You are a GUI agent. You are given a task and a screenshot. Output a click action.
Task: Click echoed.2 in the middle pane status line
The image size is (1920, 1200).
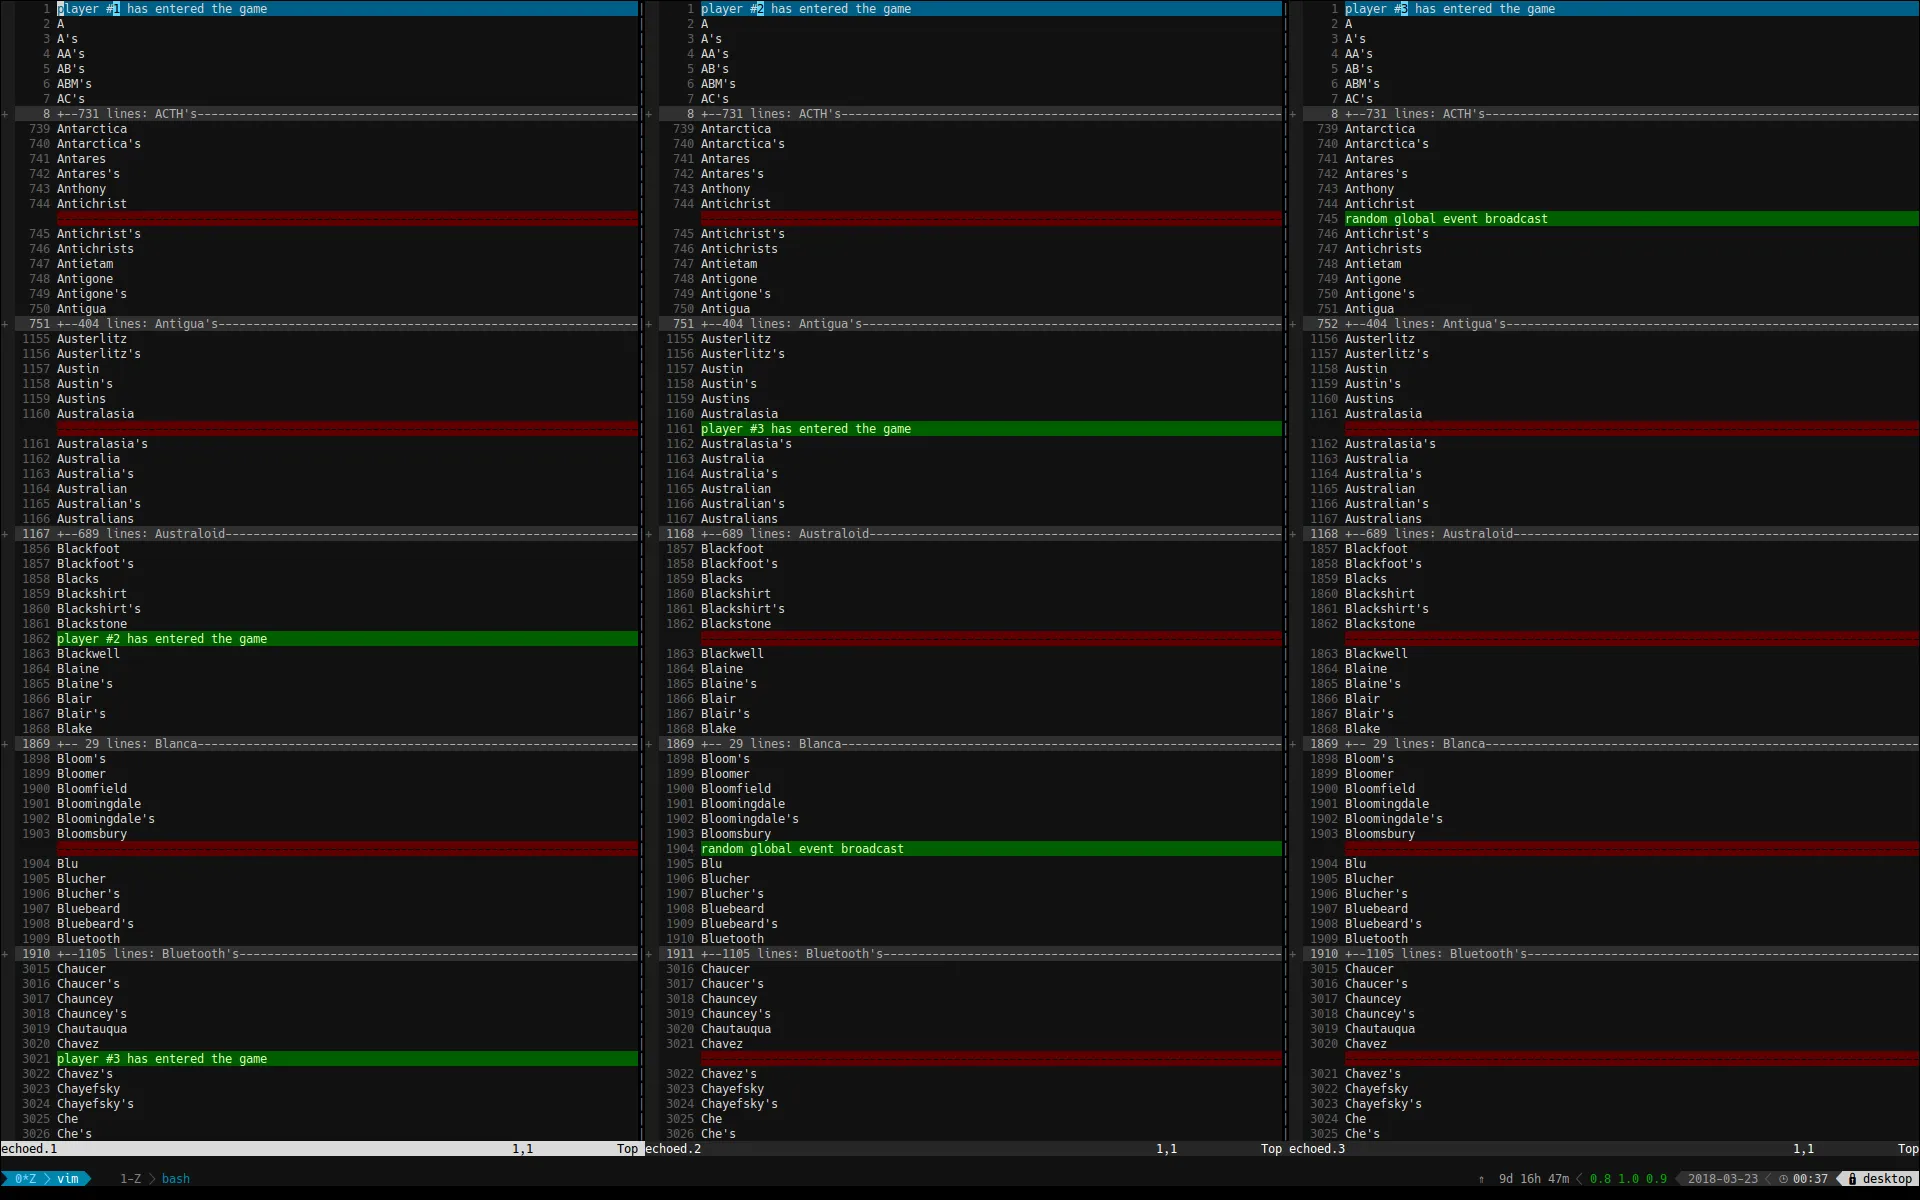[x=673, y=1149]
